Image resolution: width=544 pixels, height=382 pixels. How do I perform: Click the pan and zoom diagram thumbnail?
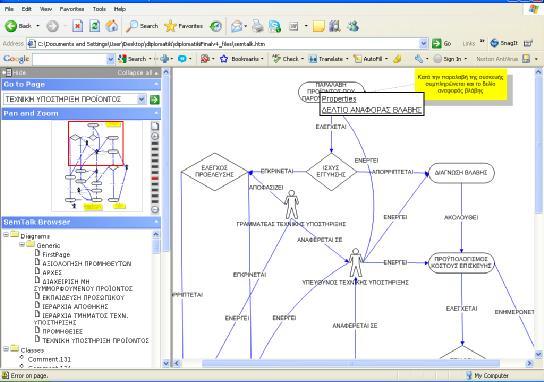[96, 166]
